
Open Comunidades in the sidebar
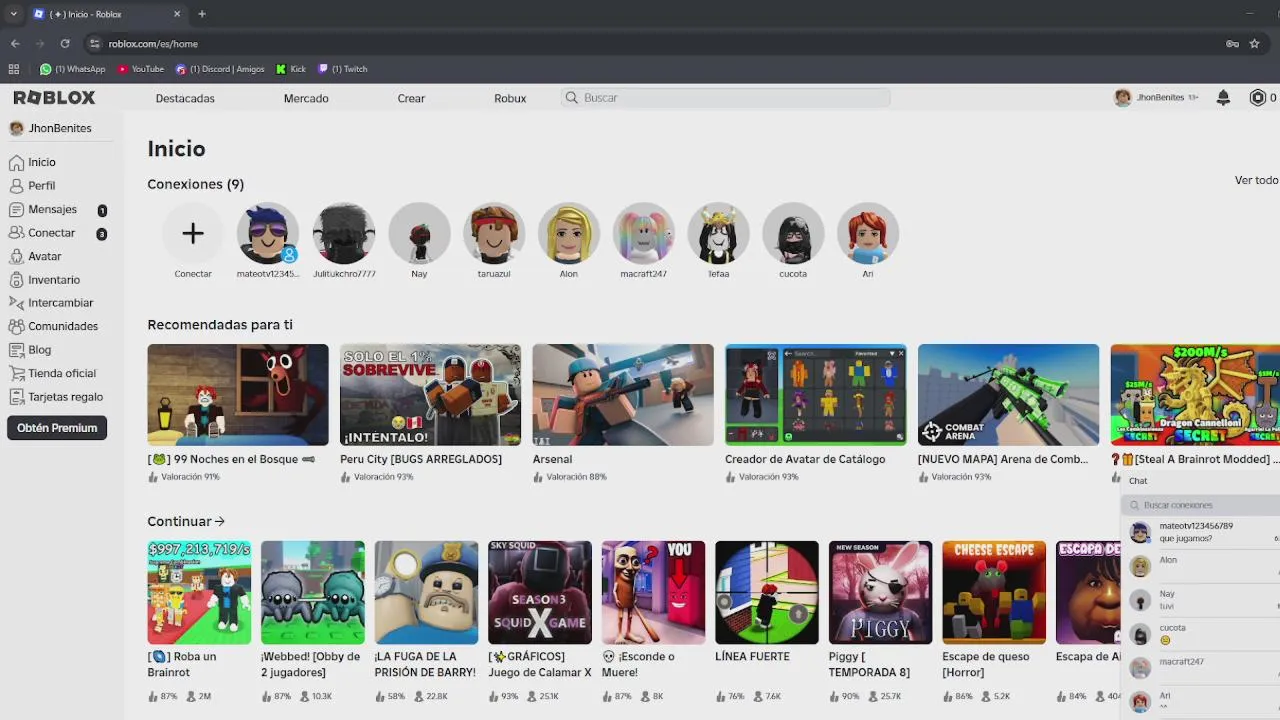pos(53,326)
